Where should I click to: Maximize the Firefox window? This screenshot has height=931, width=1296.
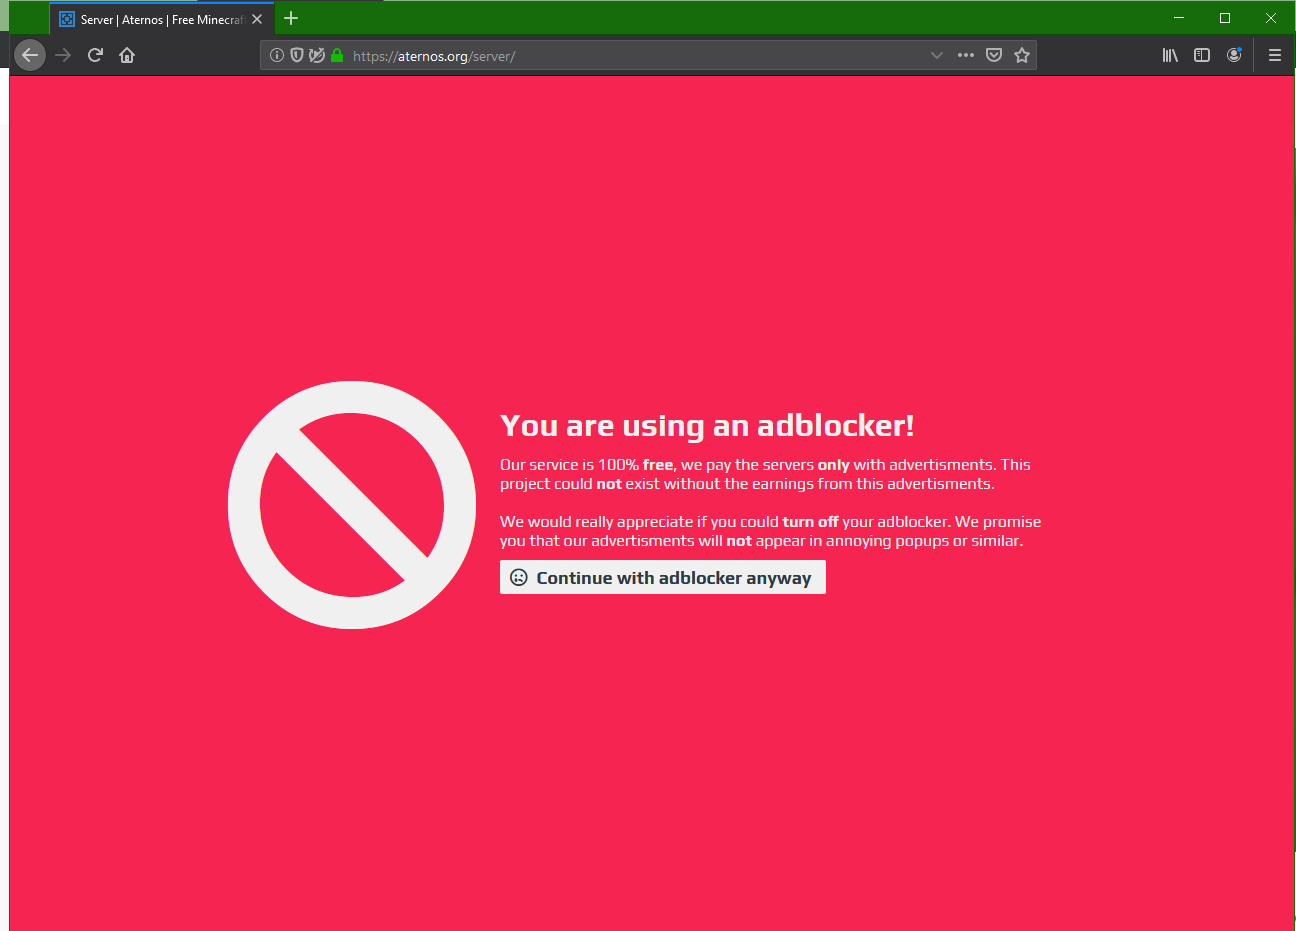[x=1225, y=18]
